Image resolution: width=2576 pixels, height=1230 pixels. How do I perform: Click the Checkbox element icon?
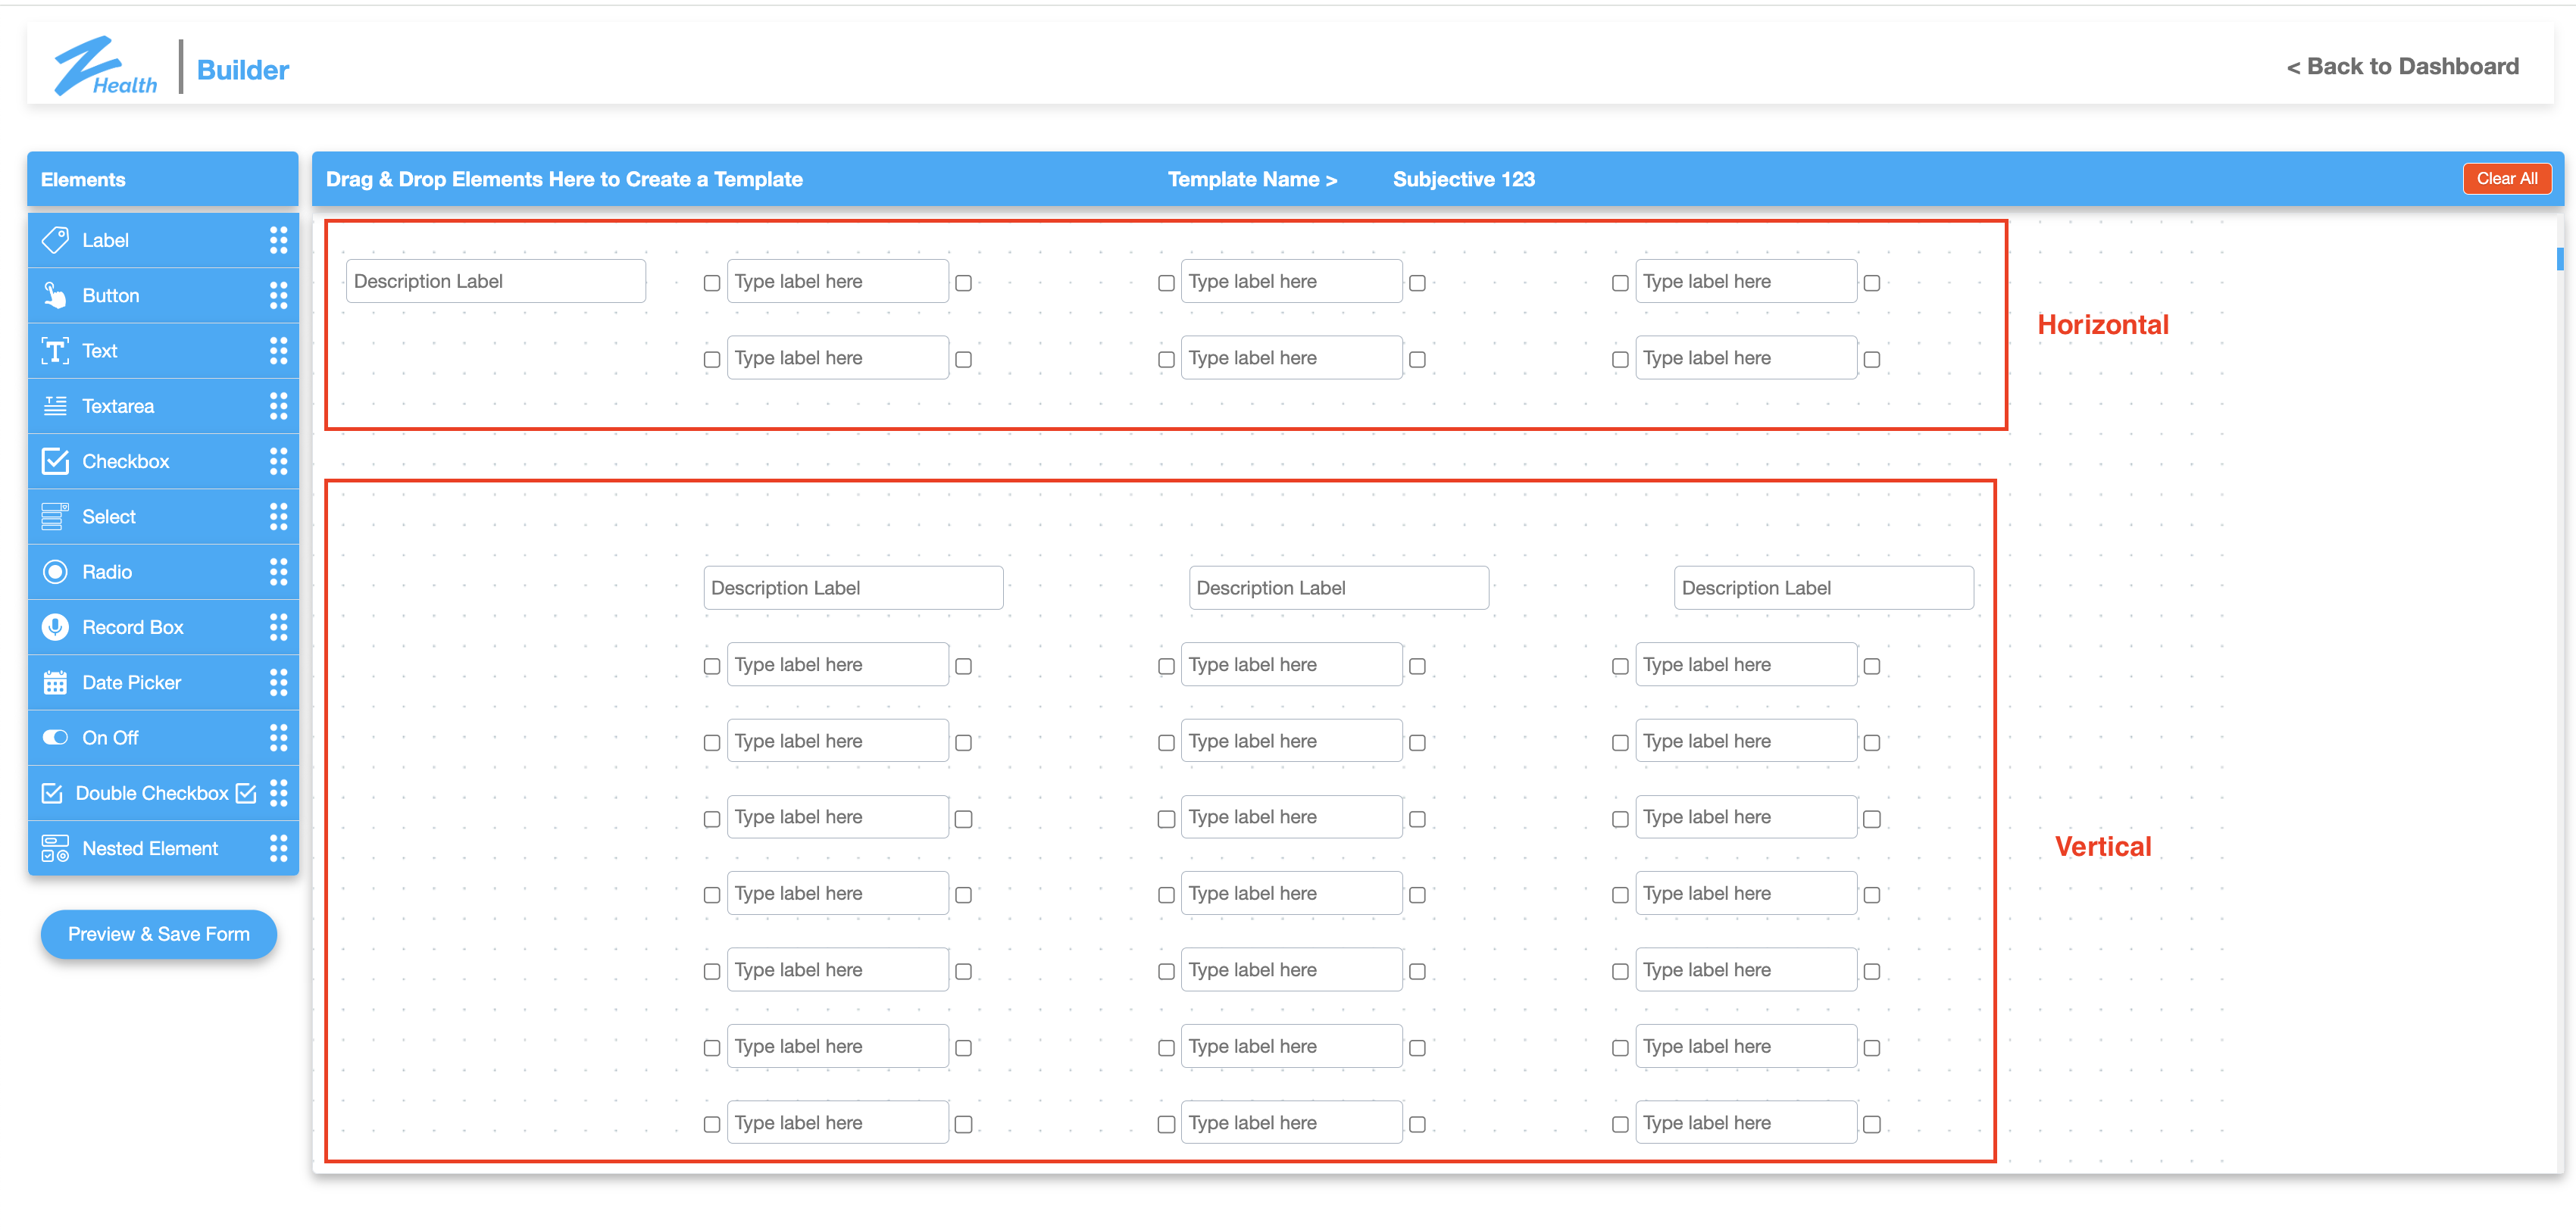tap(55, 461)
